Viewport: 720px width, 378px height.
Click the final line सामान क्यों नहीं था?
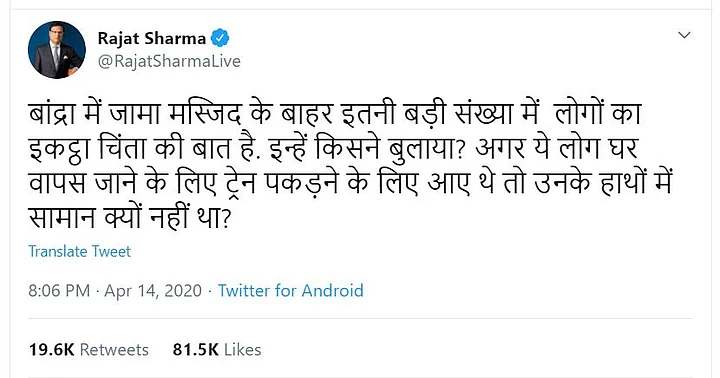coord(129,217)
